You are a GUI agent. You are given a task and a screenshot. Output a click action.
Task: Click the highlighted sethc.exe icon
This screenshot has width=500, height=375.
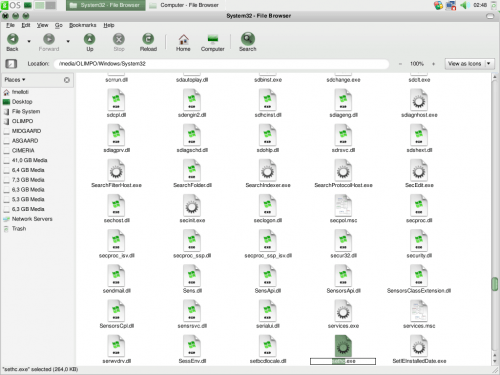click(343, 346)
